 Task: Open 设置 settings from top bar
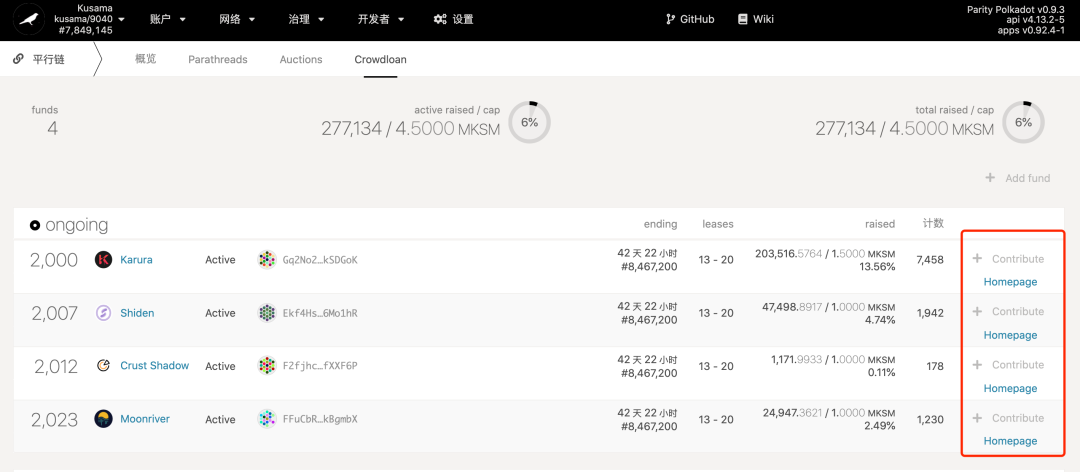pos(454,19)
